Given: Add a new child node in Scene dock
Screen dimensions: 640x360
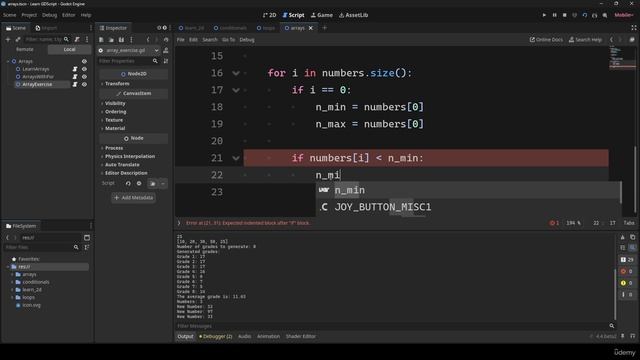Looking at the screenshot, I should coord(8,39).
